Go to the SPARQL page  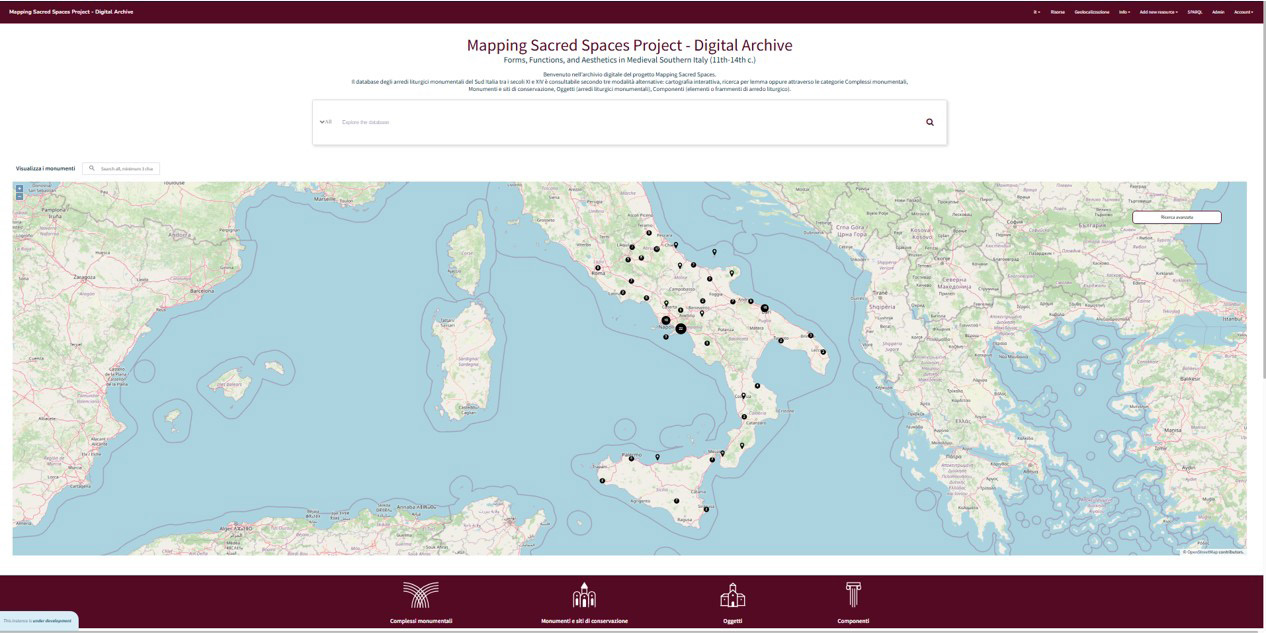1194,12
